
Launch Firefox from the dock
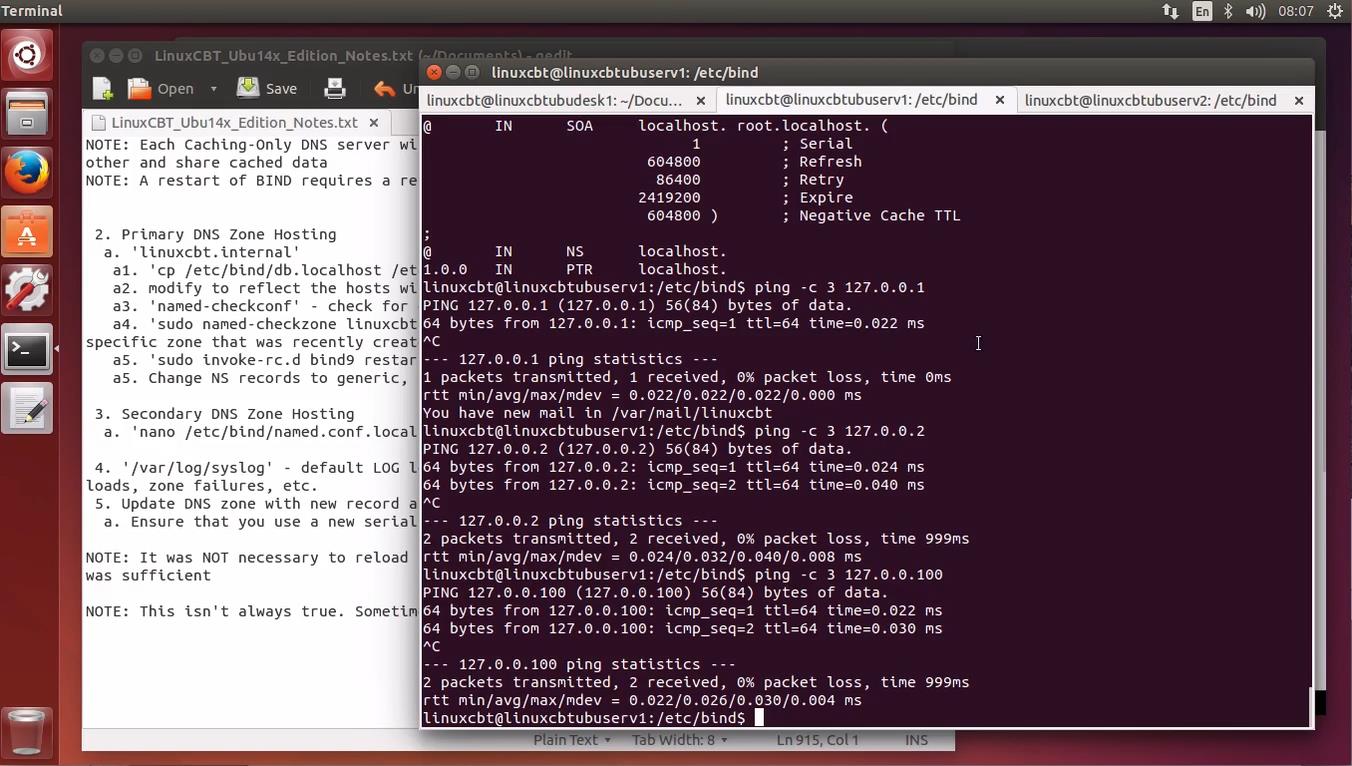(27, 173)
